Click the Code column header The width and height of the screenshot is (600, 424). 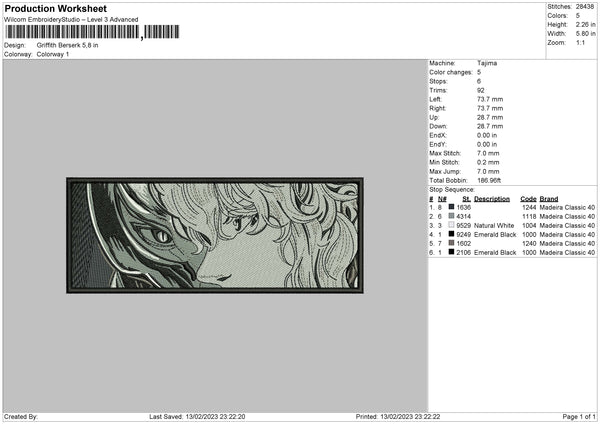coord(528,199)
